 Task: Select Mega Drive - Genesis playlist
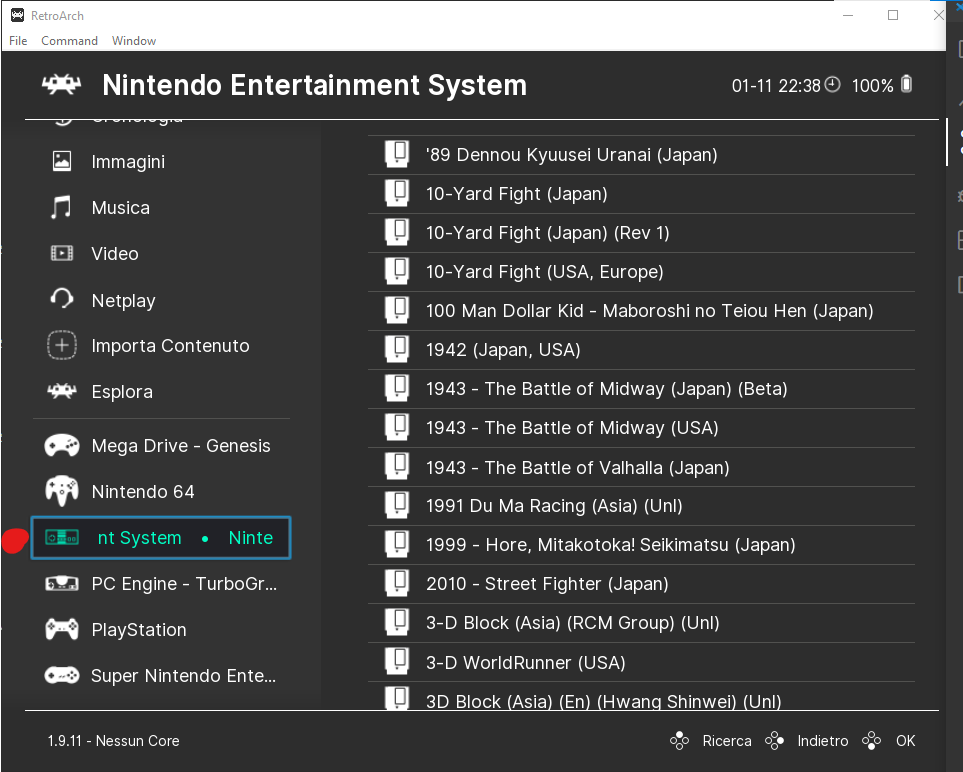click(x=161, y=445)
